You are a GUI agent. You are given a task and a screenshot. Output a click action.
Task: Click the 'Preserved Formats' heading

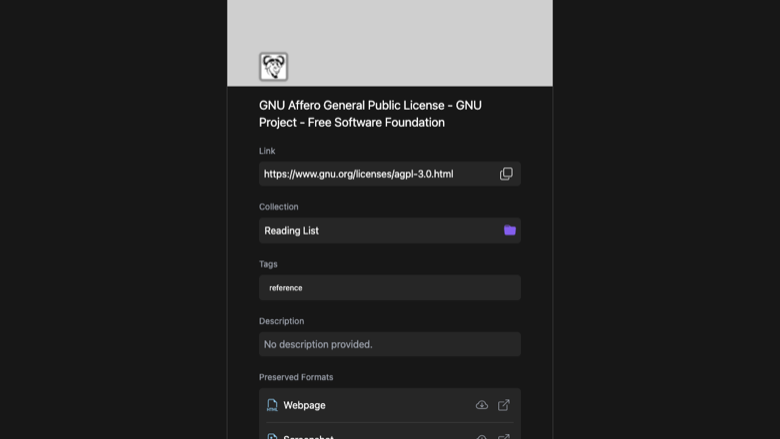pos(296,377)
